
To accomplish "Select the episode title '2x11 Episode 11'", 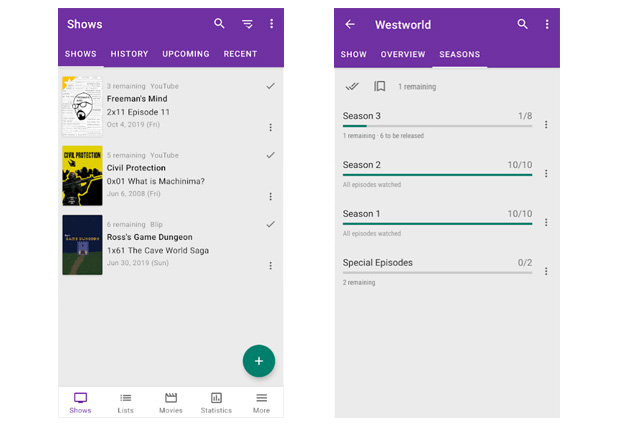I will point(138,112).
